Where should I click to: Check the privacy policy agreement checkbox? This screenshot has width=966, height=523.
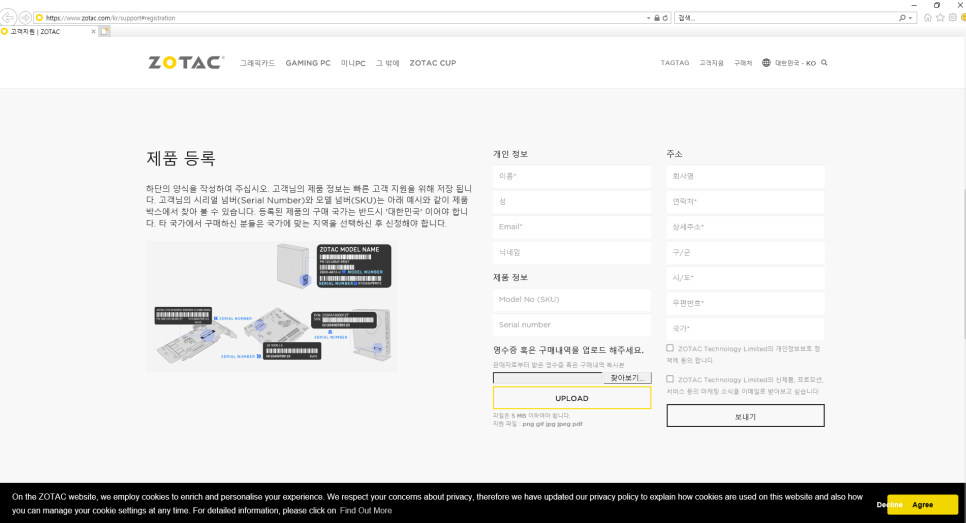pos(670,348)
